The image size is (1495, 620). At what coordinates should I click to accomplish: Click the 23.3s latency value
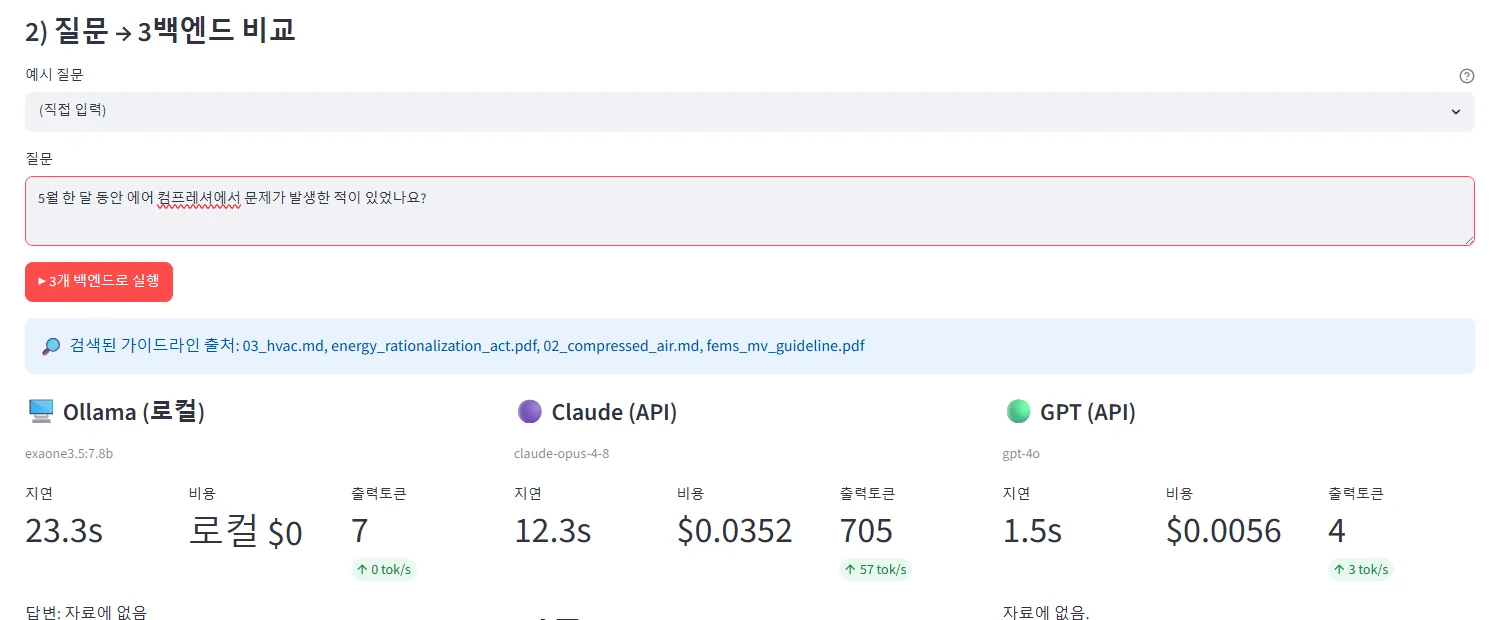tap(64, 531)
